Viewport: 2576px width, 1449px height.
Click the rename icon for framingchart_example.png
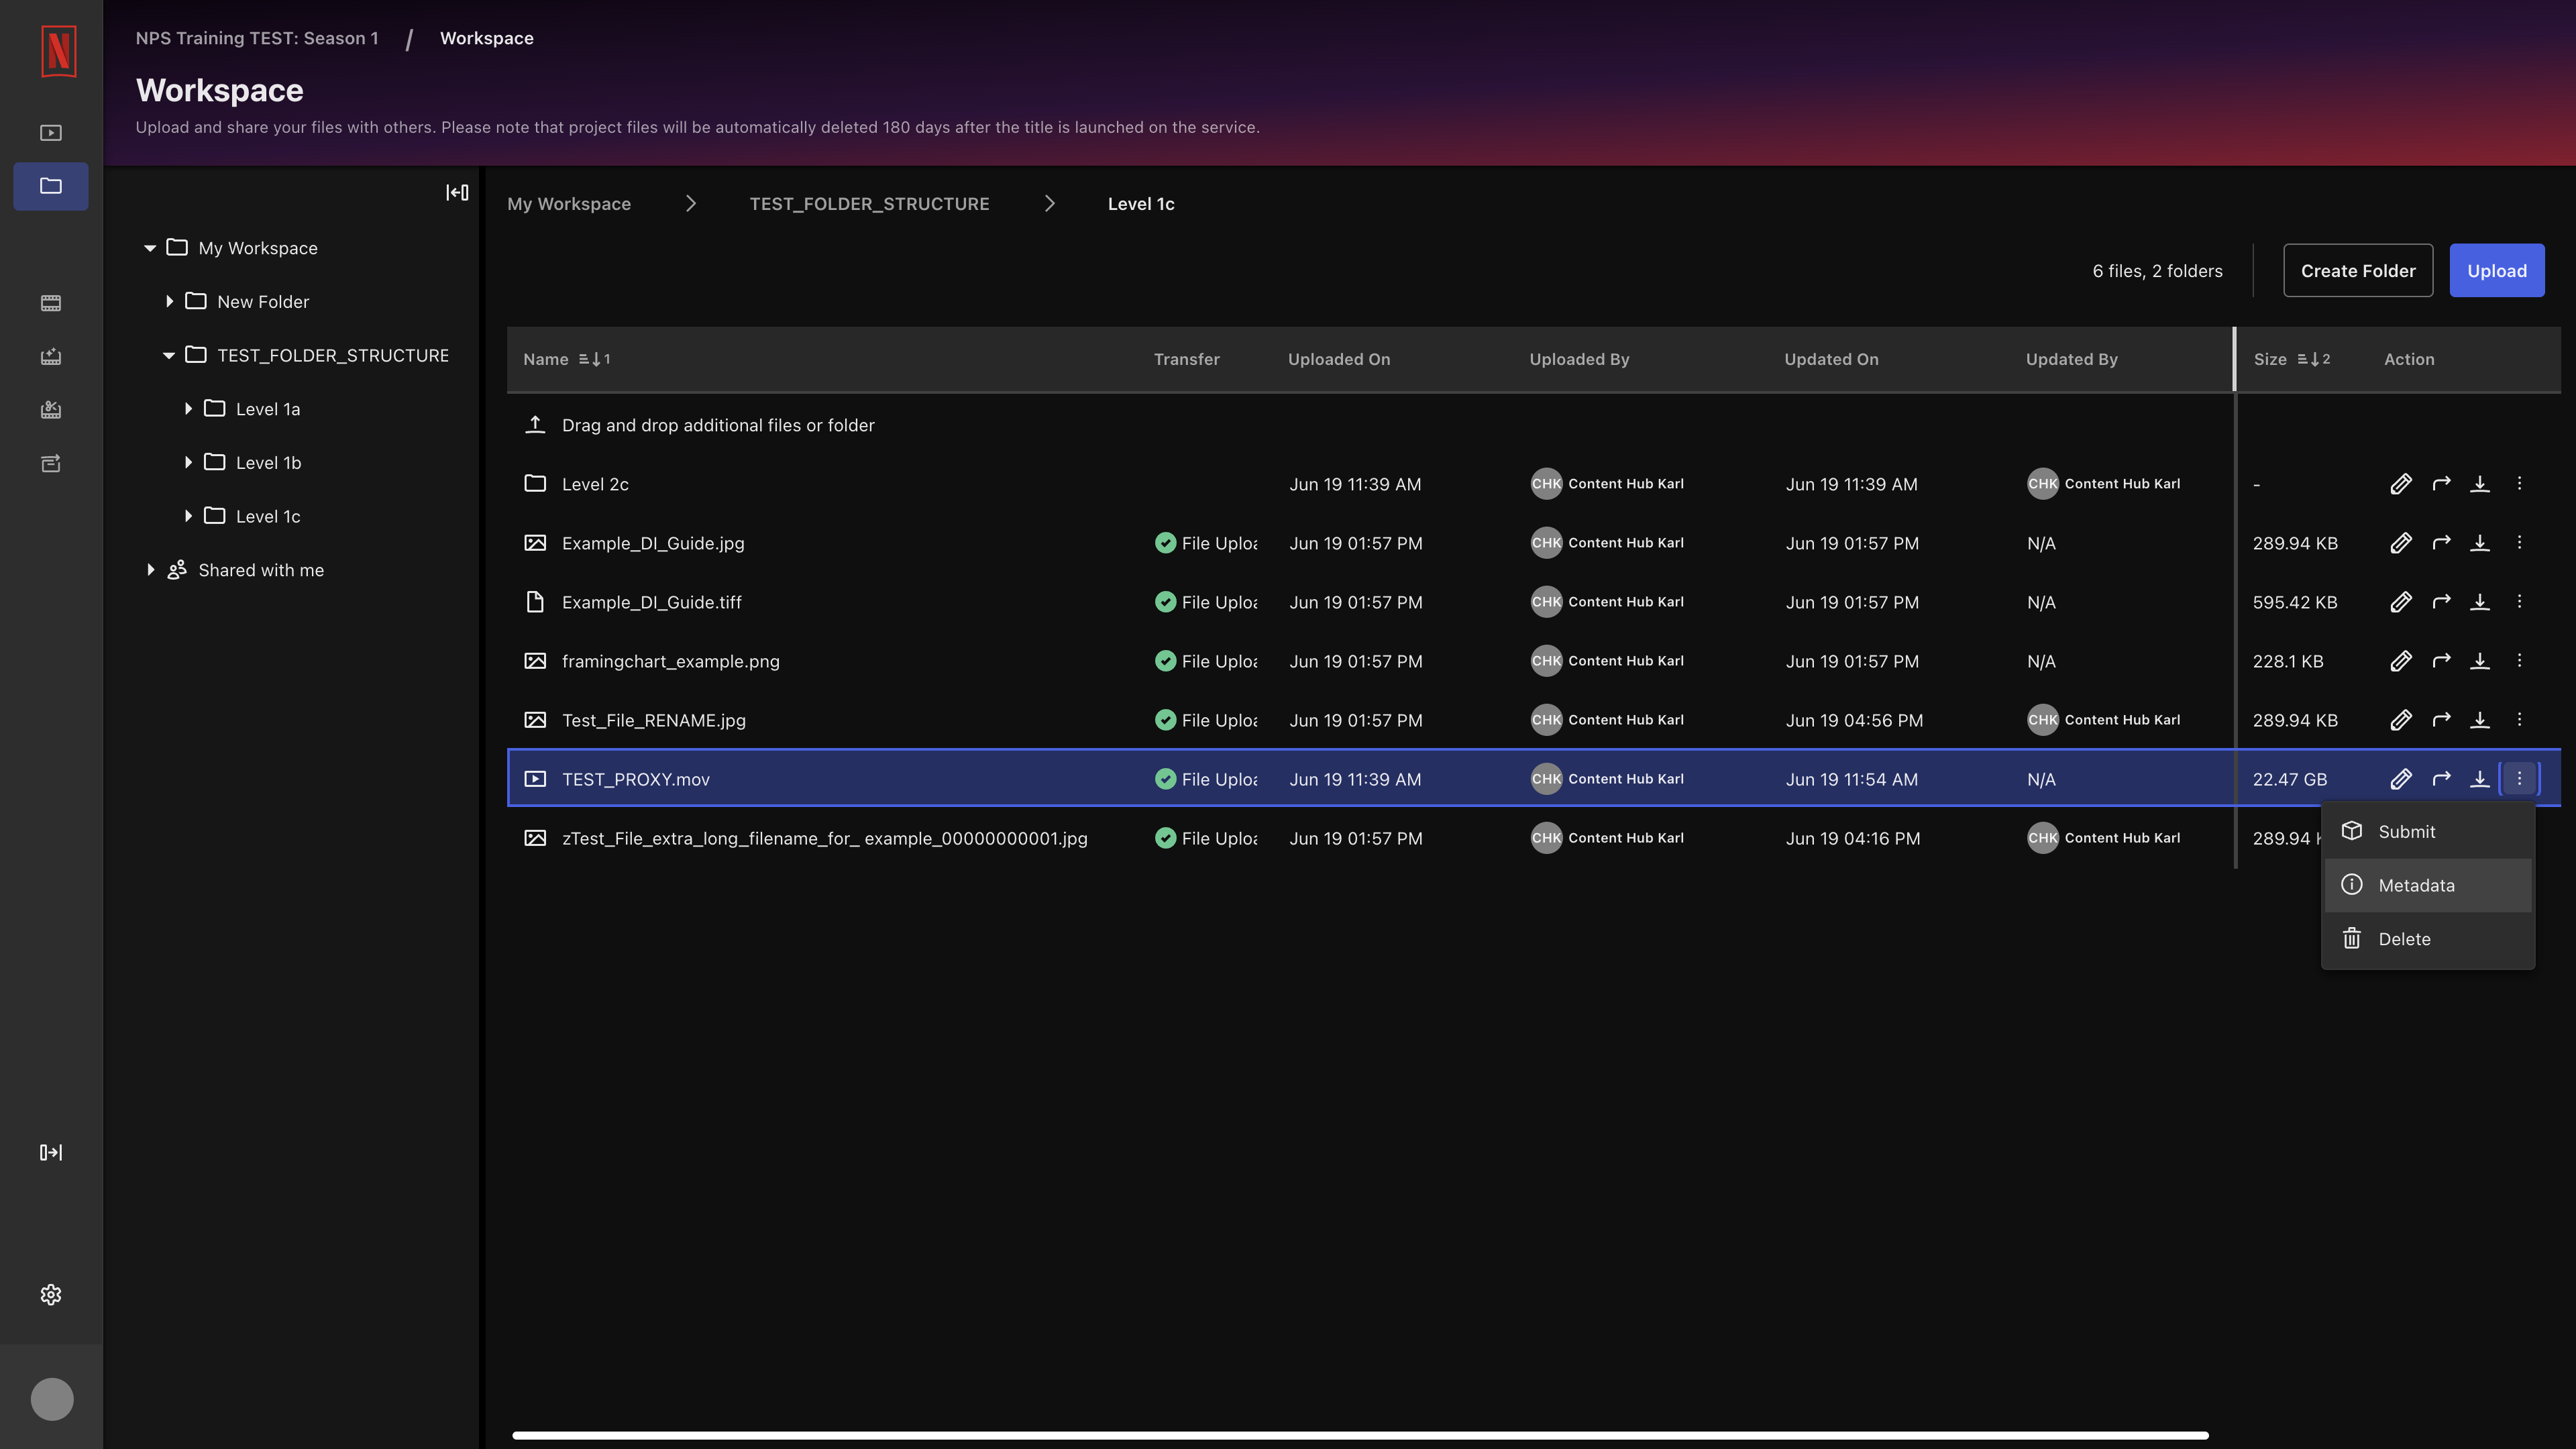point(2401,661)
